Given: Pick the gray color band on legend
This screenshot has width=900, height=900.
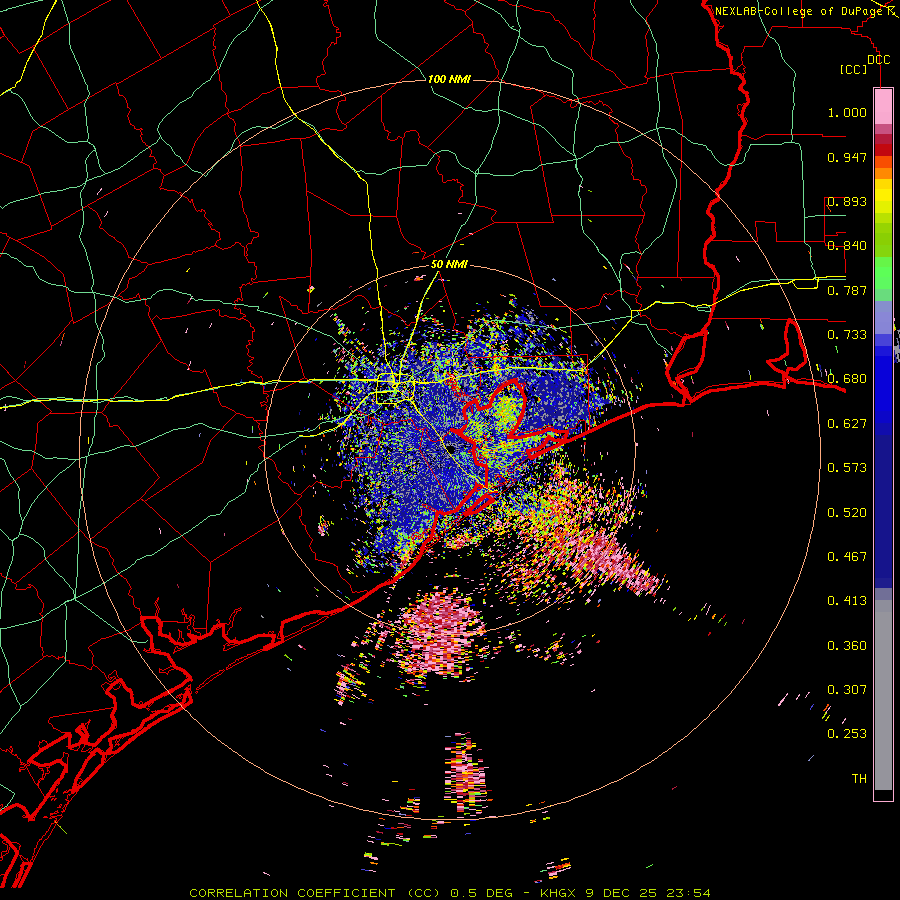Looking at the screenshot, I should [883, 695].
